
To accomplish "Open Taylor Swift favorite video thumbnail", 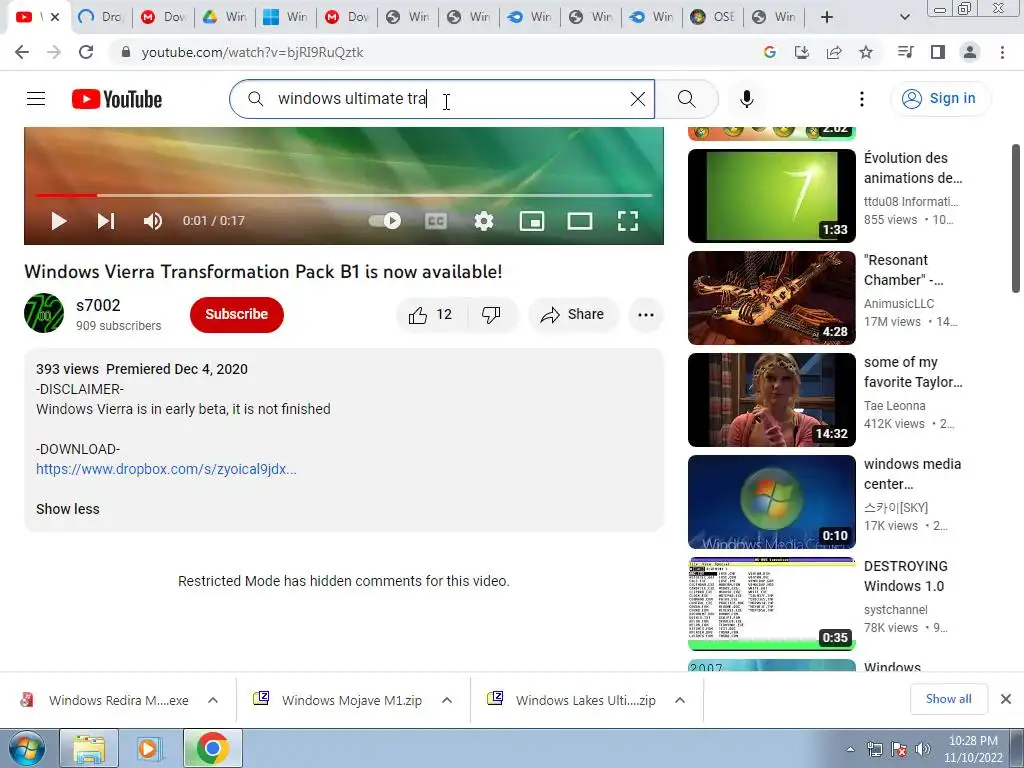I will [771, 400].
